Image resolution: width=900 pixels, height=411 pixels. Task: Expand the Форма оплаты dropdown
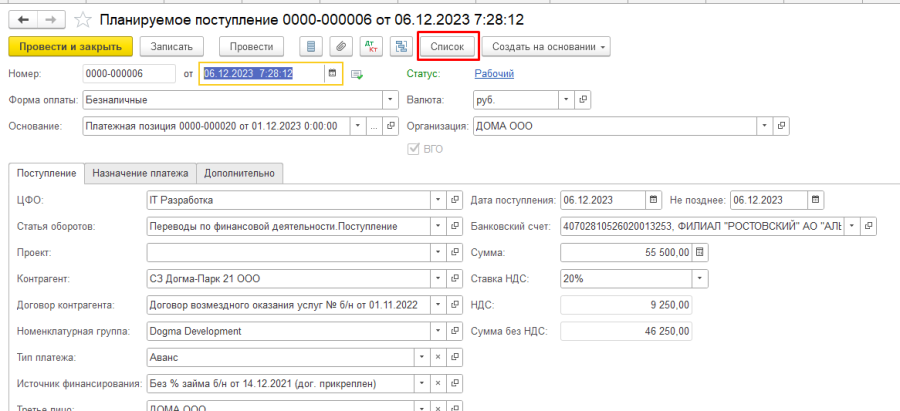coord(391,100)
